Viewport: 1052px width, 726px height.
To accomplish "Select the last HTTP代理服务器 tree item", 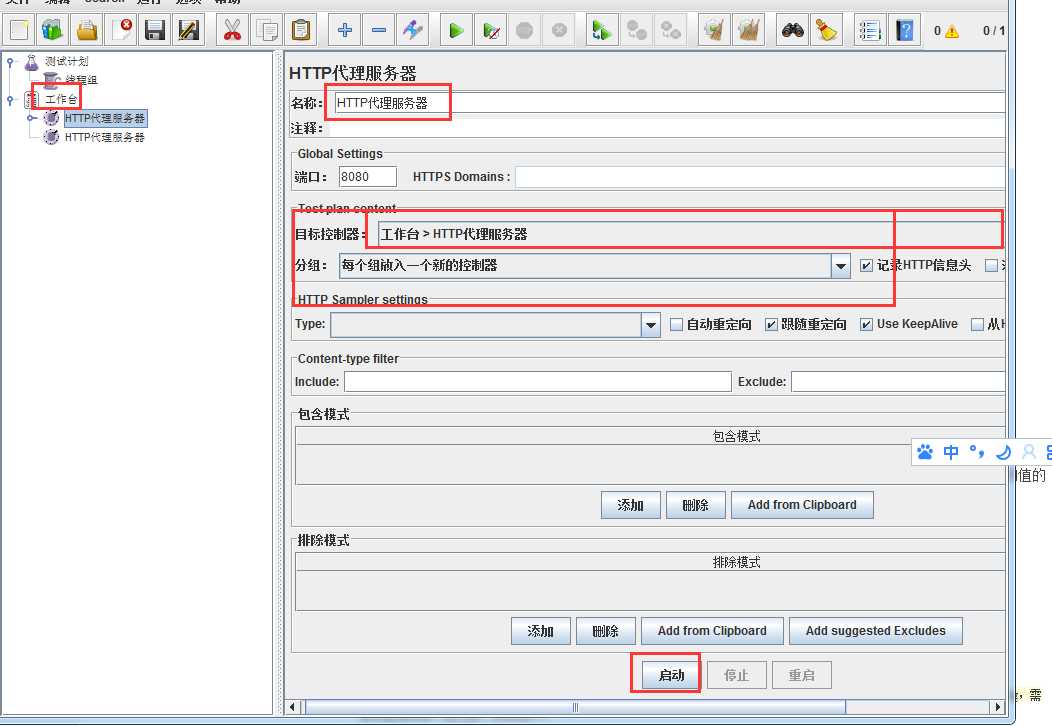I will tap(105, 137).
